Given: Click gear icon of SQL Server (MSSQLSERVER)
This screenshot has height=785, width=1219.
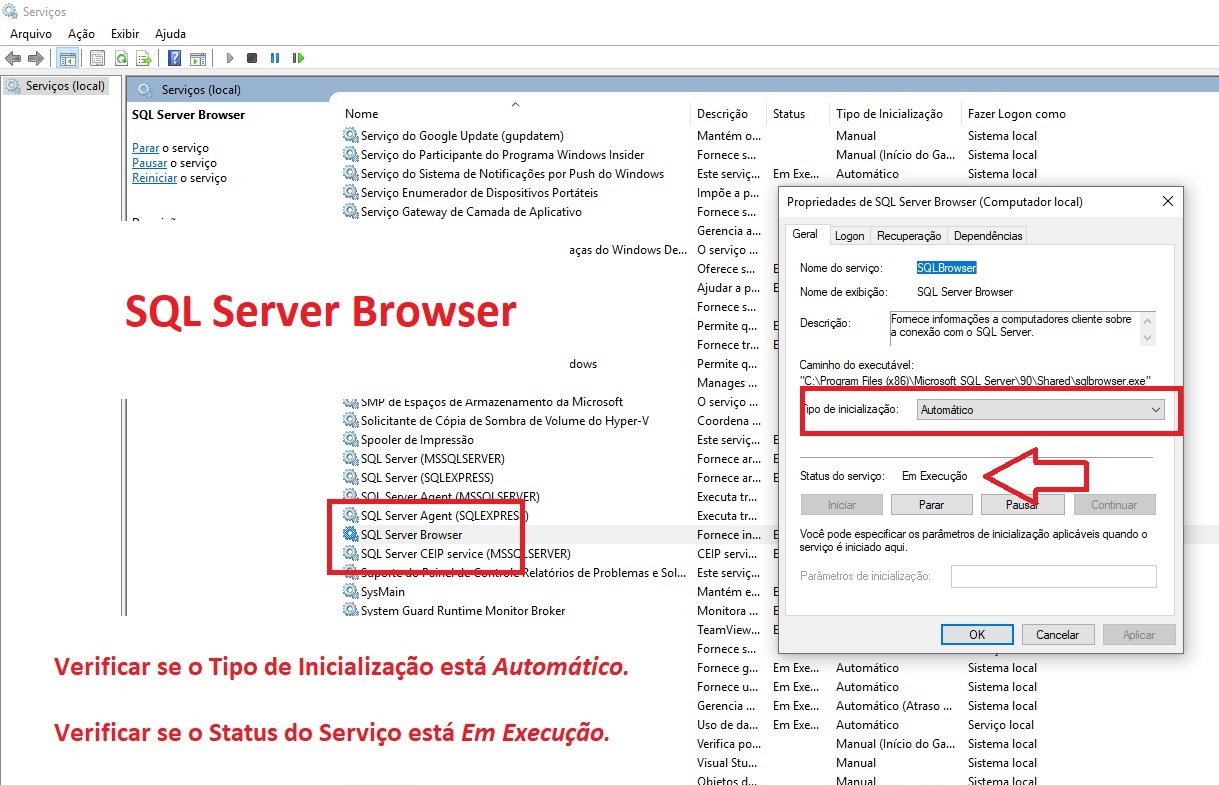Looking at the screenshot, I should tap(350, 459).
